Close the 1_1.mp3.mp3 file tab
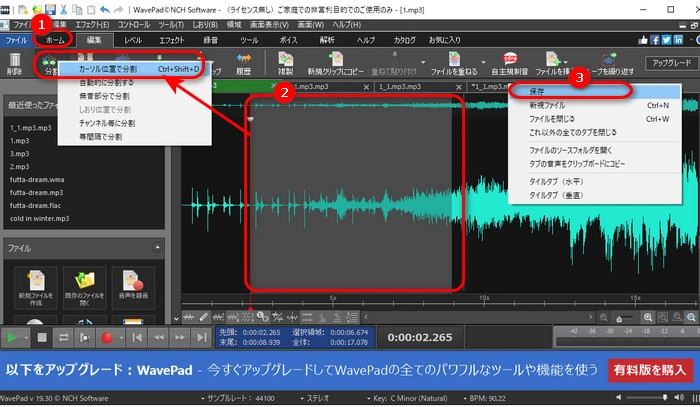 pyautogui.click(x=458, y=87)
